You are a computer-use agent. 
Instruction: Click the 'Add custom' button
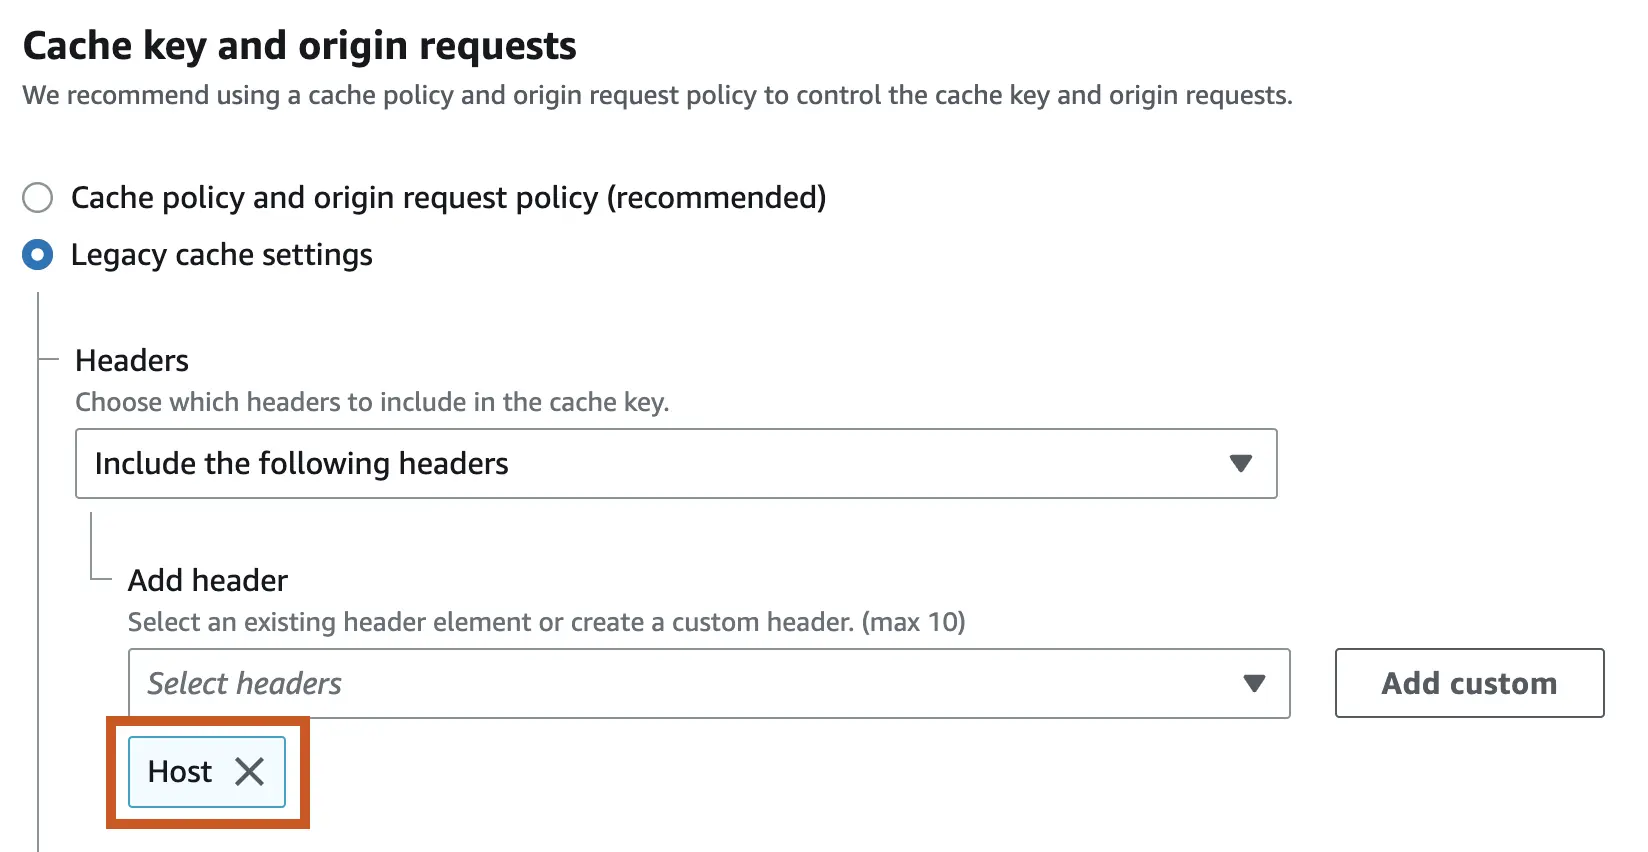(1469, 684)
